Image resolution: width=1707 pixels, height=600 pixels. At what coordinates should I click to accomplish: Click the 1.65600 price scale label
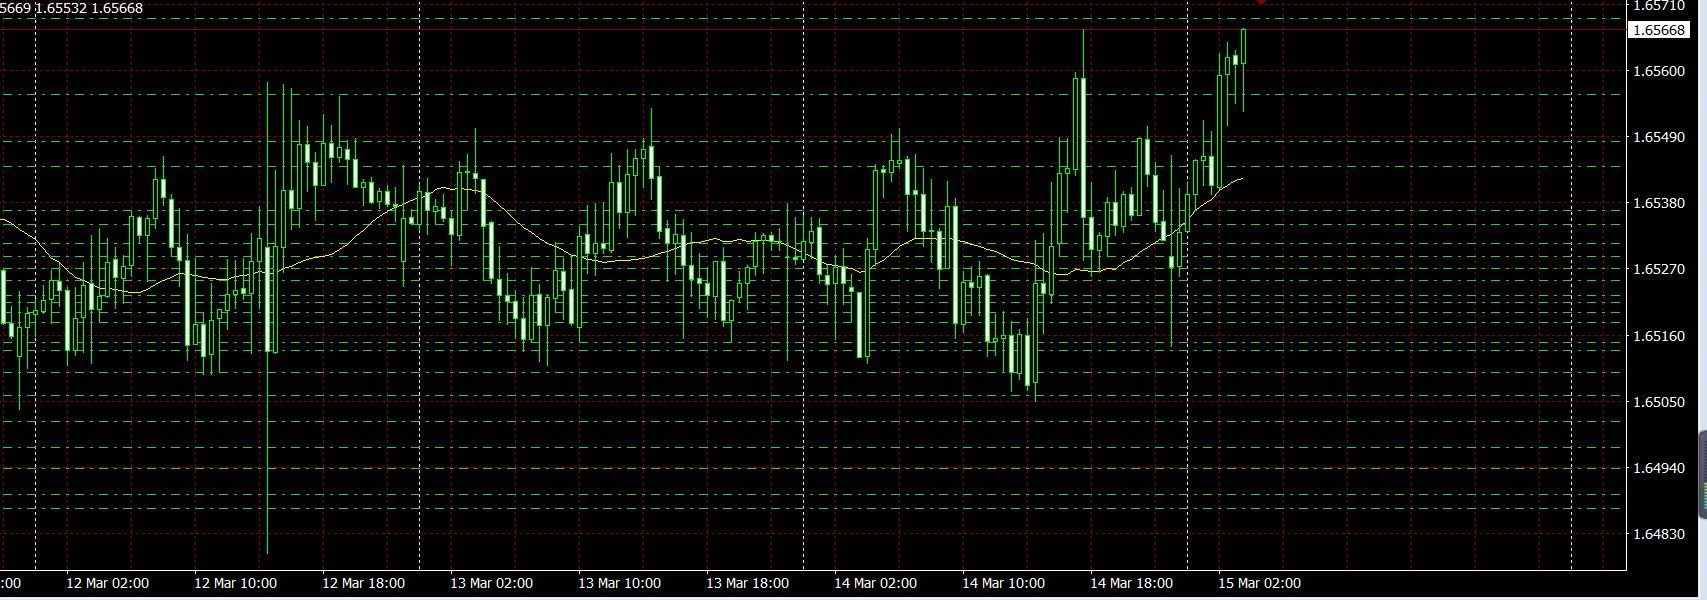[1658, 71]
